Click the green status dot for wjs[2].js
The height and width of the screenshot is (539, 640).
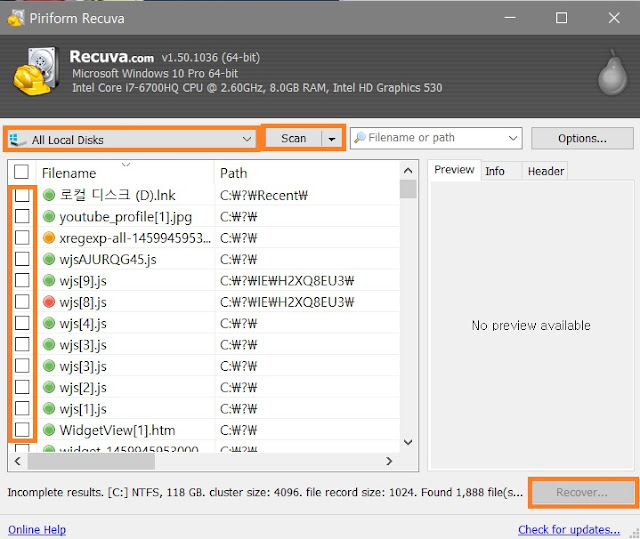click(x=49, y=387)
